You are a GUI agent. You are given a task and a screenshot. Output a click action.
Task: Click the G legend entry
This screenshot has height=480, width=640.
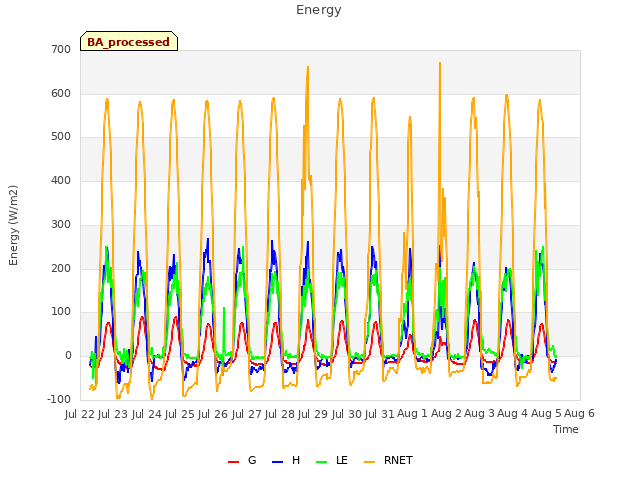pos(242,460)
